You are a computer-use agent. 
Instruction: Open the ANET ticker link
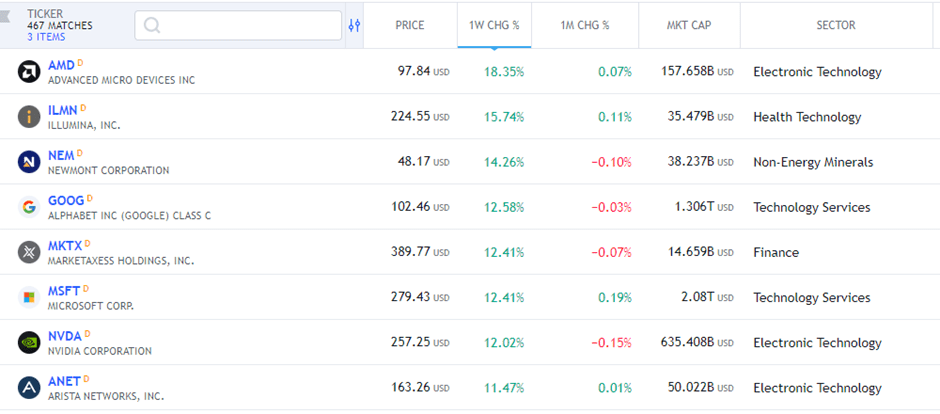(x=64, y=382)
